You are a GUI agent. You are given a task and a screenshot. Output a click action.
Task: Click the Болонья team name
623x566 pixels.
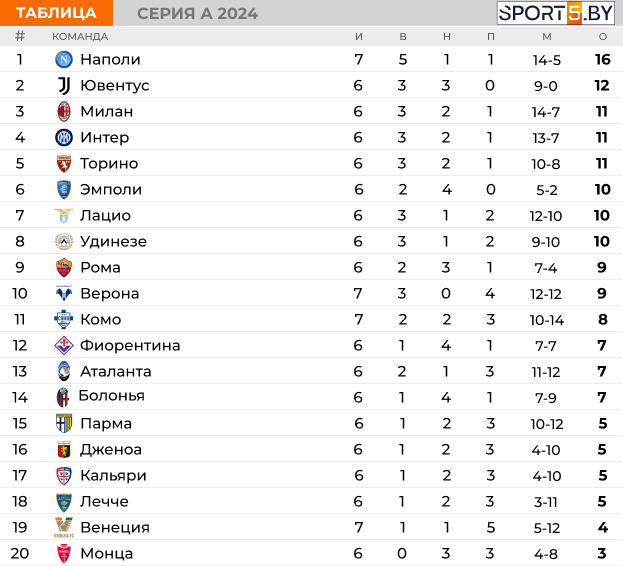pyautogui.click(x=112, y=396)
